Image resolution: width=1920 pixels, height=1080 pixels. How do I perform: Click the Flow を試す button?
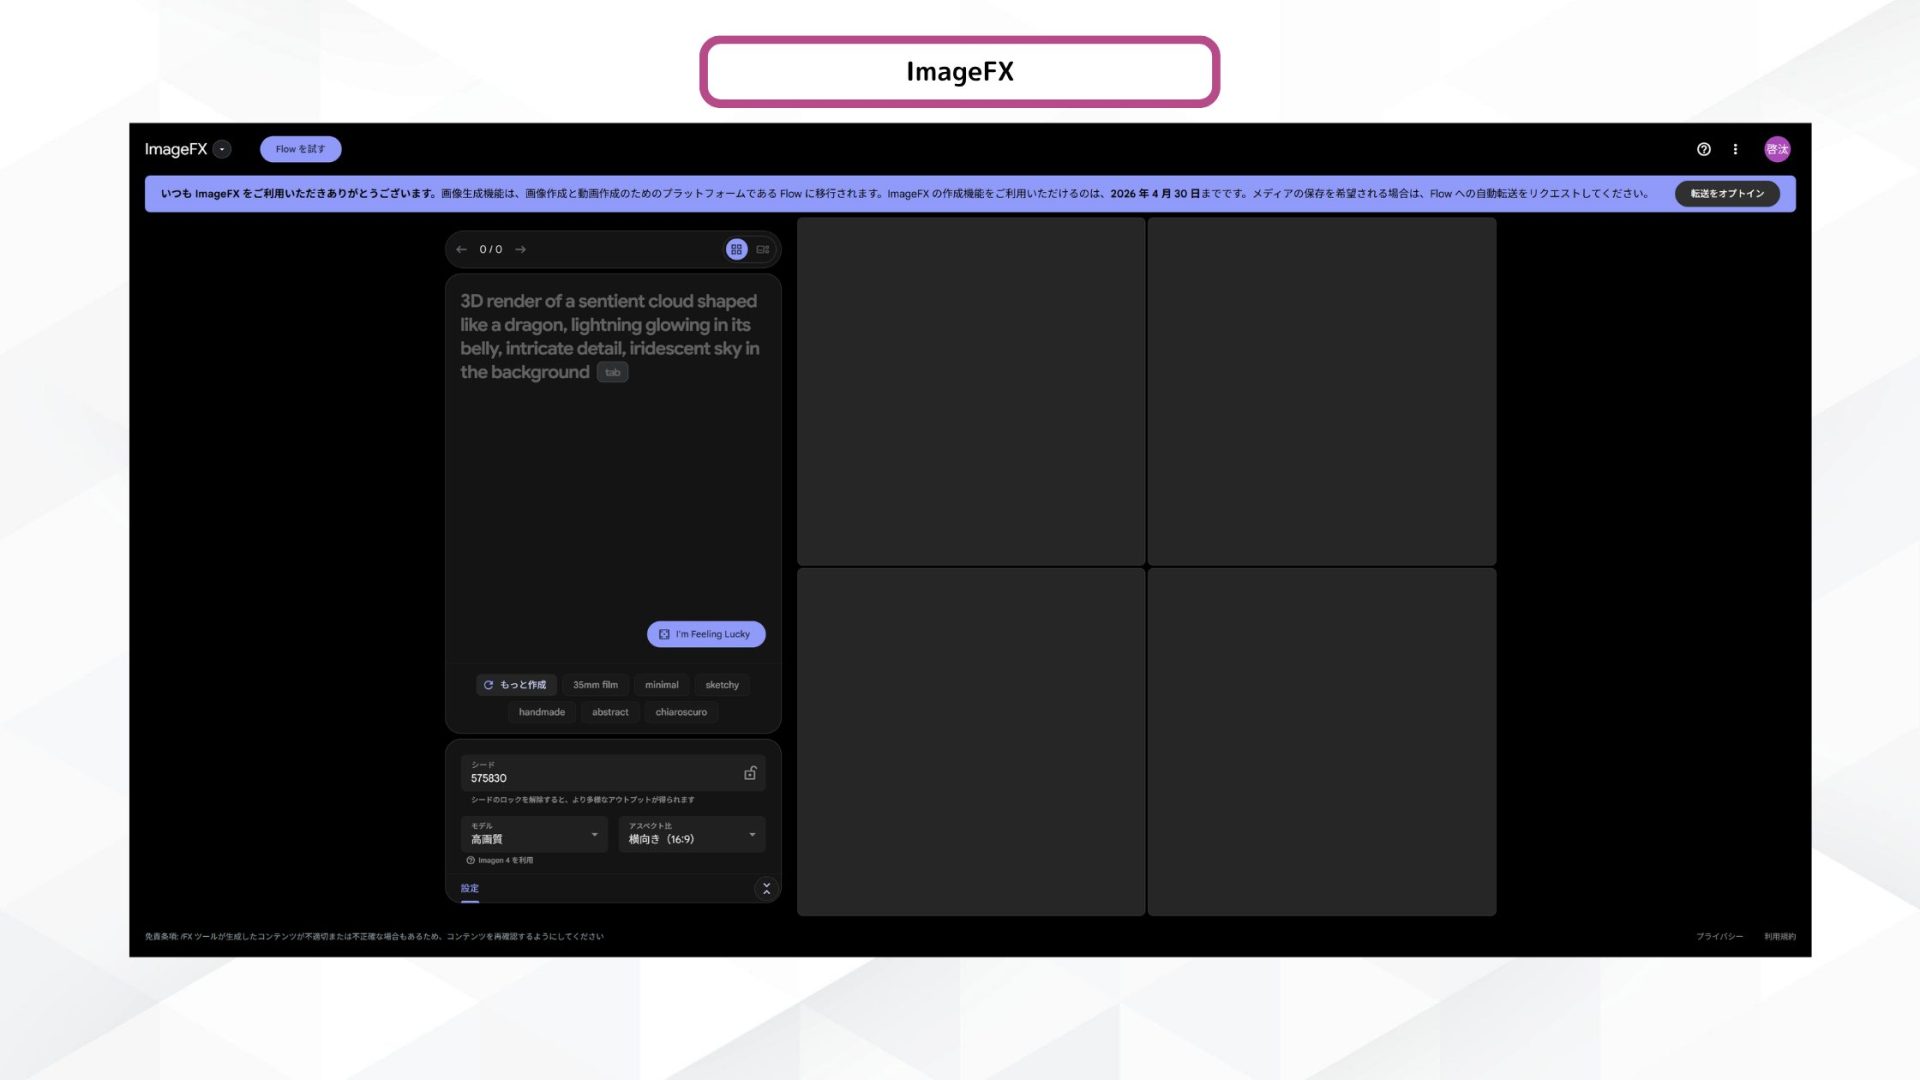[300, 149]
